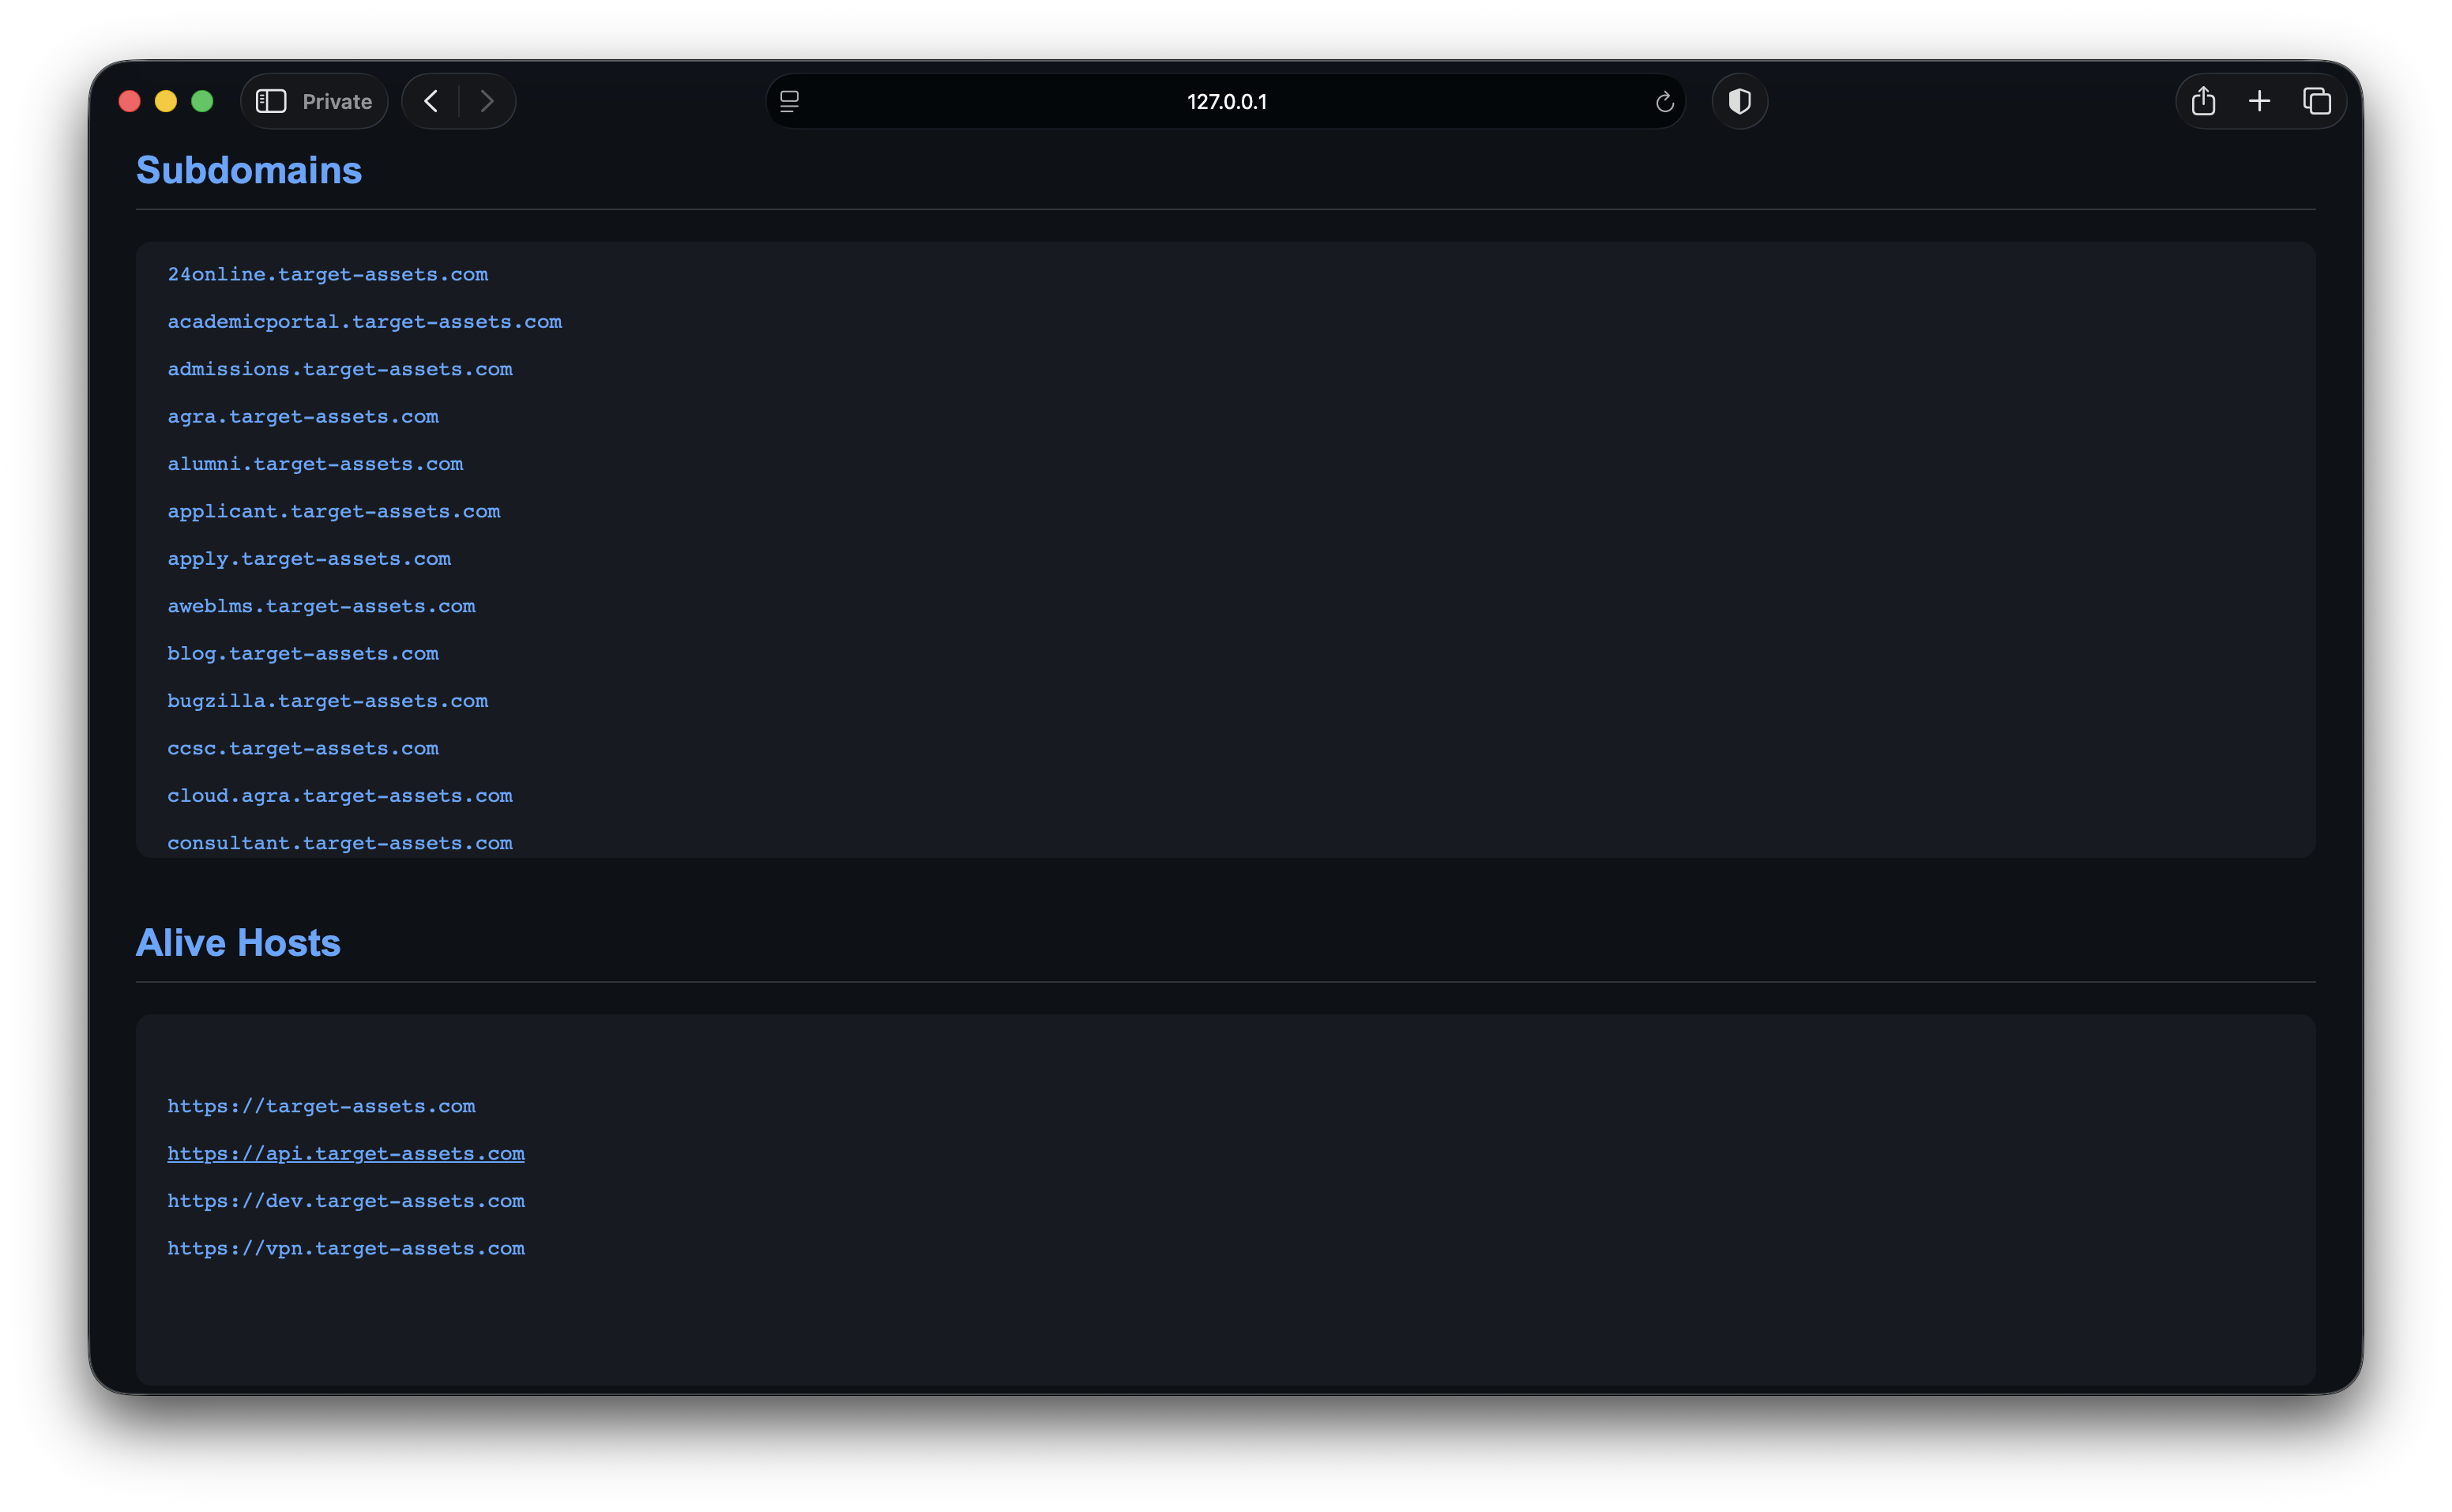This screenshot has height=1512, width=2452.
Task: Open a new tab with plus icon
Action: click(2259, 101)
